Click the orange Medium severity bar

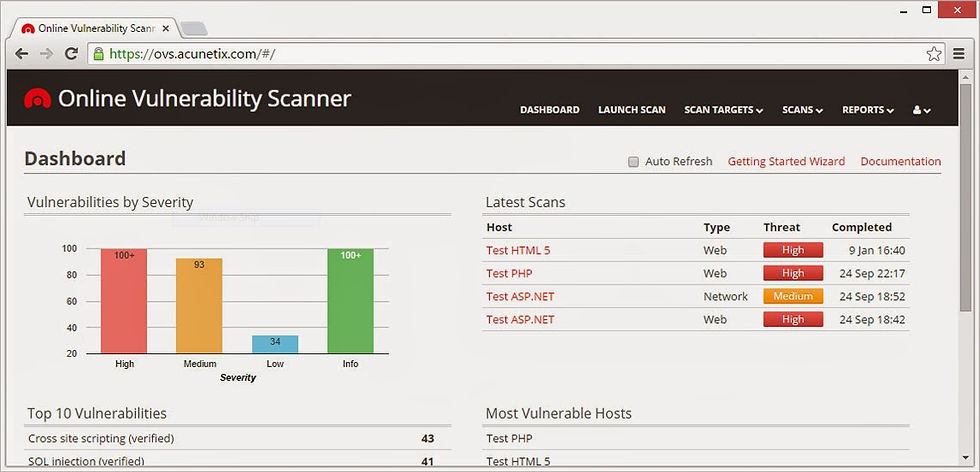click(199, 306)
